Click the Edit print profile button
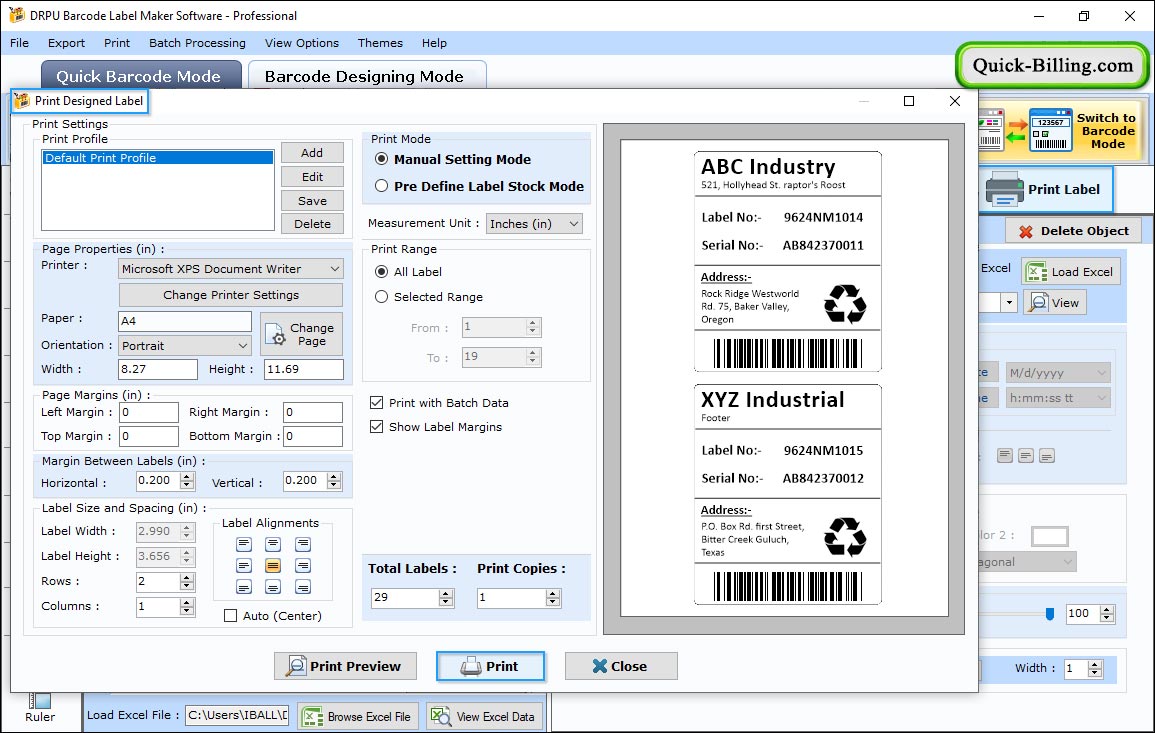The height and width of the screenshot is (733, 1155). (x=312, y=177)
